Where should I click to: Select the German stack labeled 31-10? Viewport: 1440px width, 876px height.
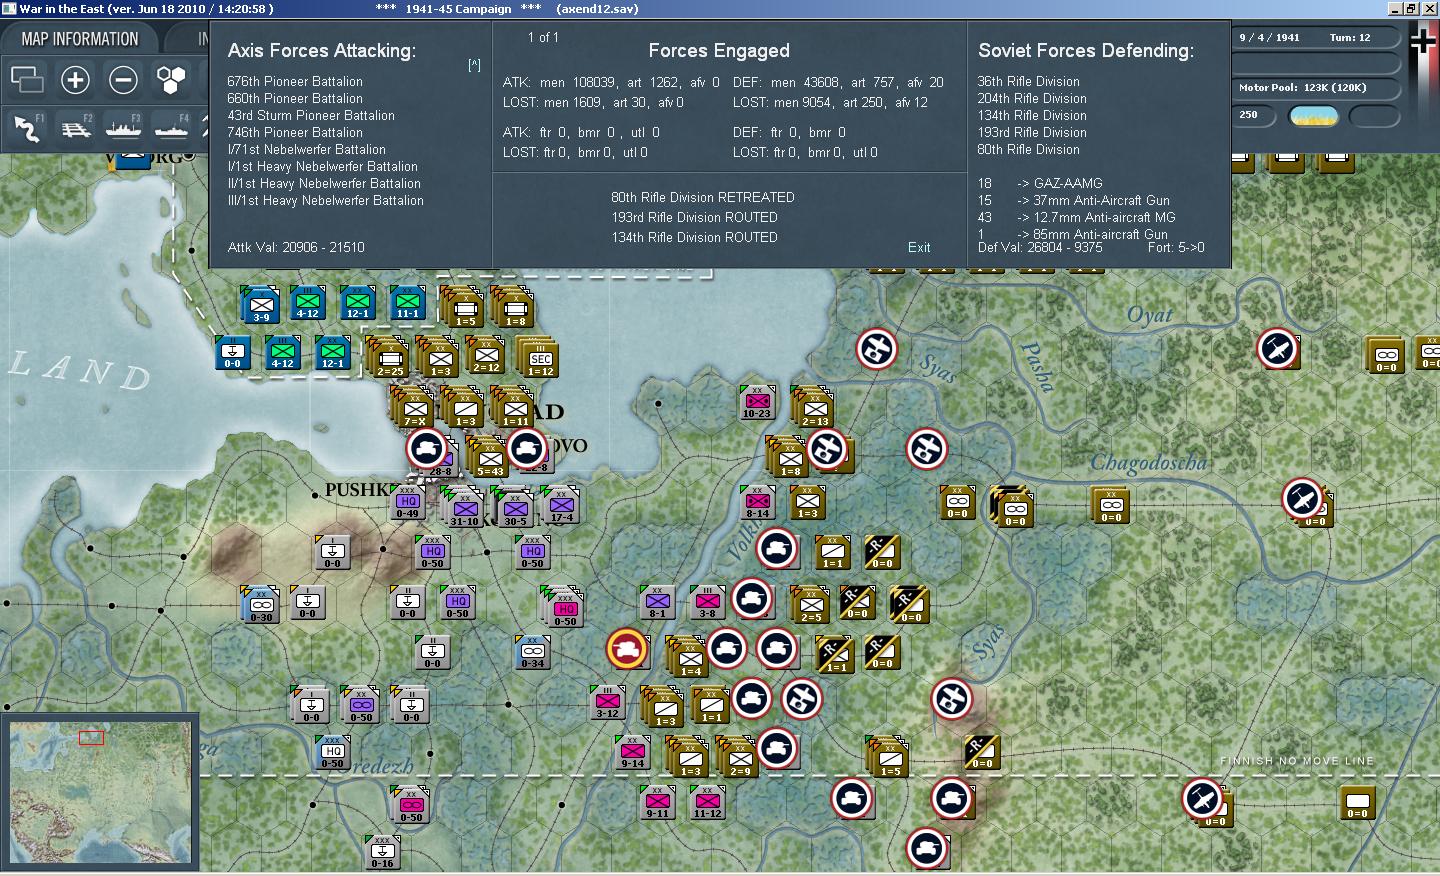(463, 508)
